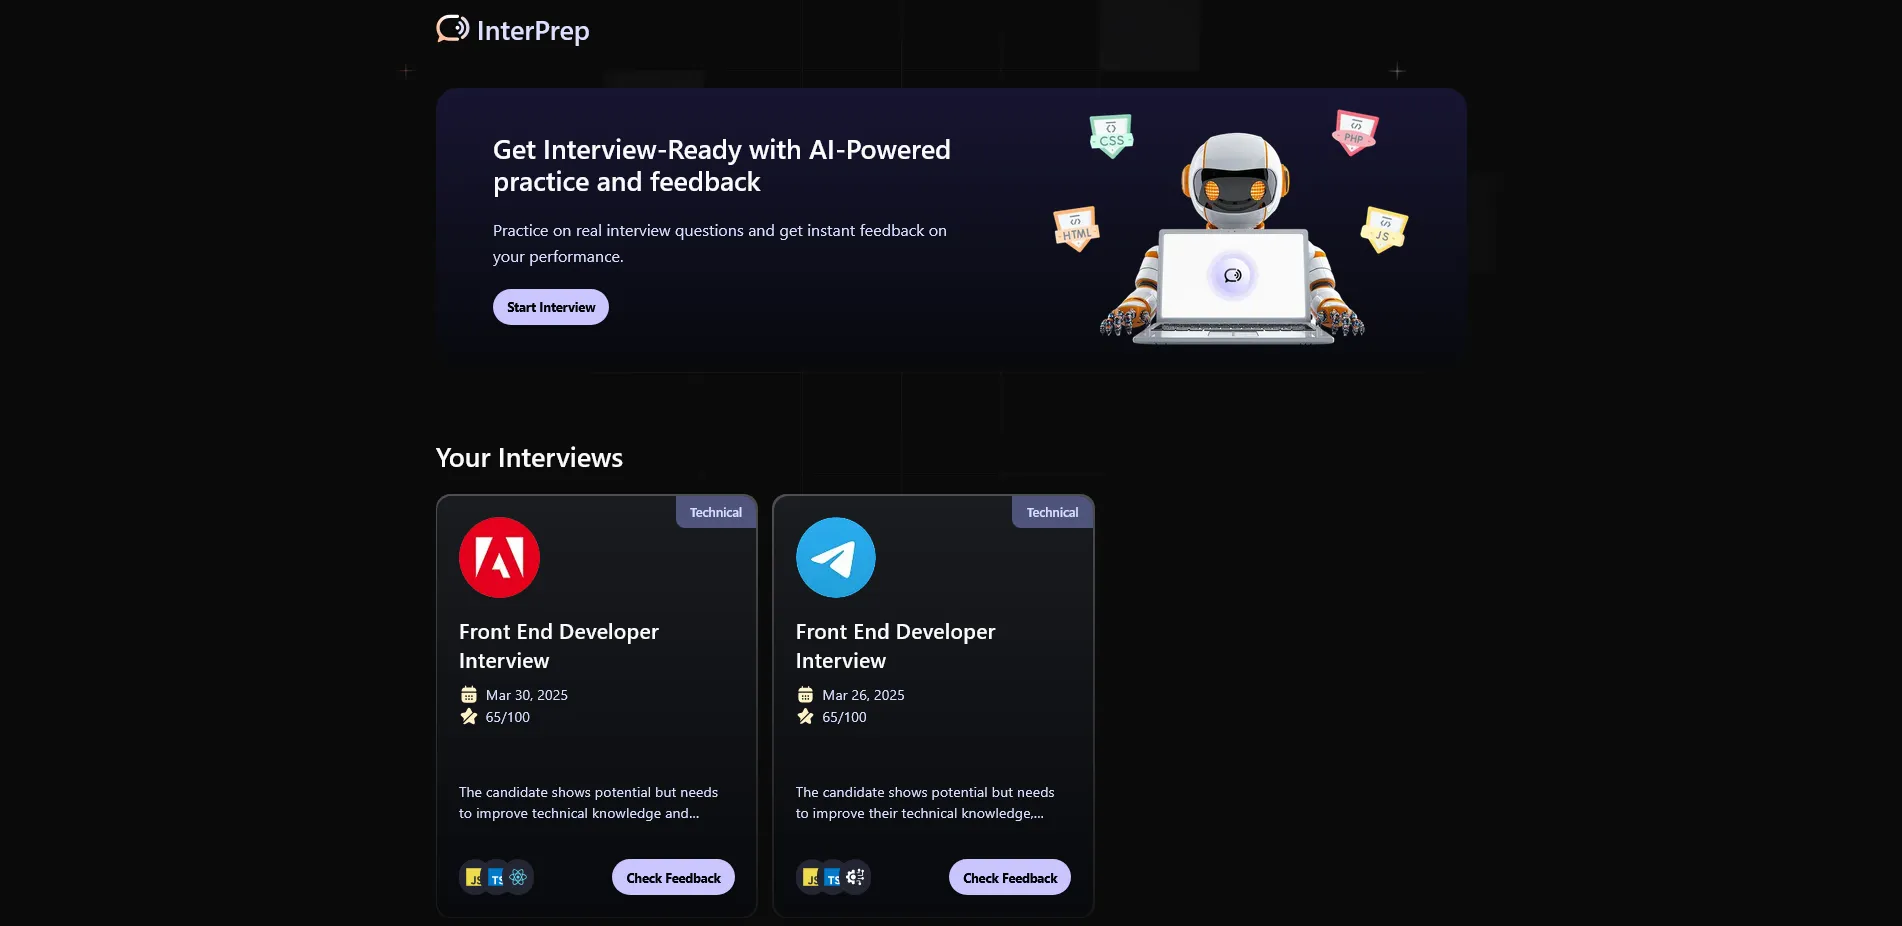Select the TypeScript icon on the Adobe interview card
This screenshot has width=1902, height=926.
point(497,877)
